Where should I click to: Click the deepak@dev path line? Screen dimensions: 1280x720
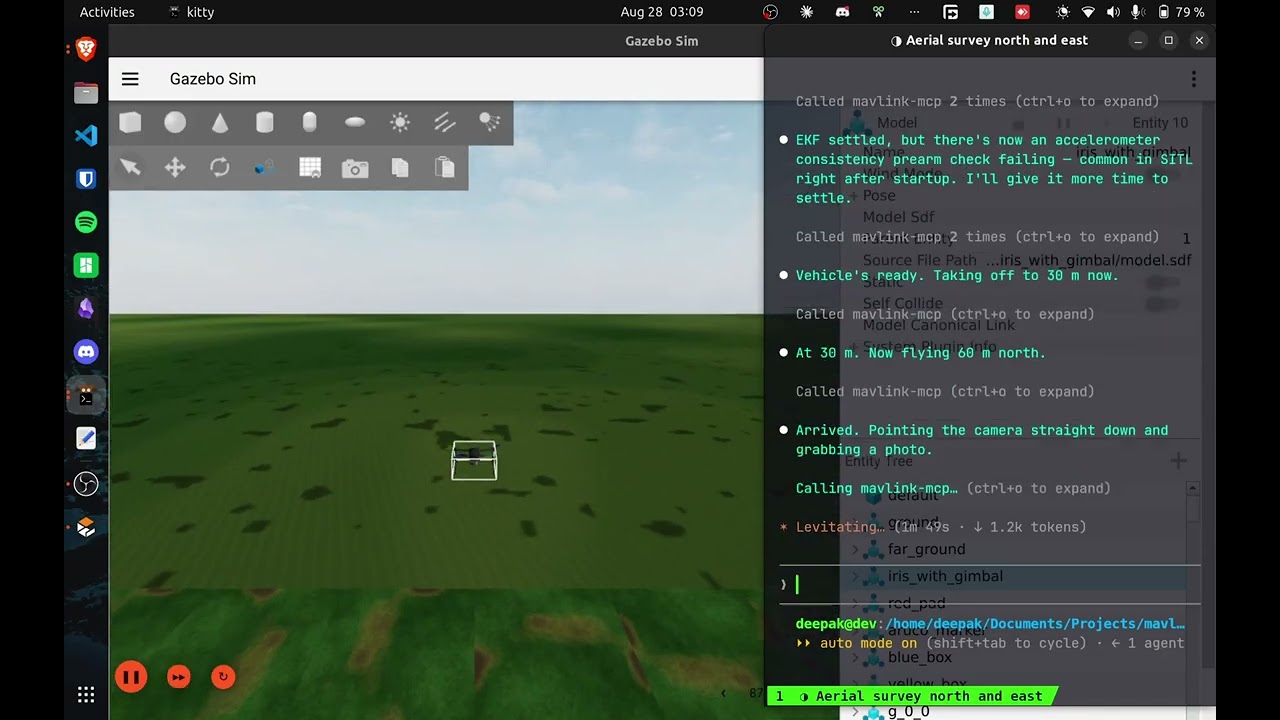coord(990,624)
